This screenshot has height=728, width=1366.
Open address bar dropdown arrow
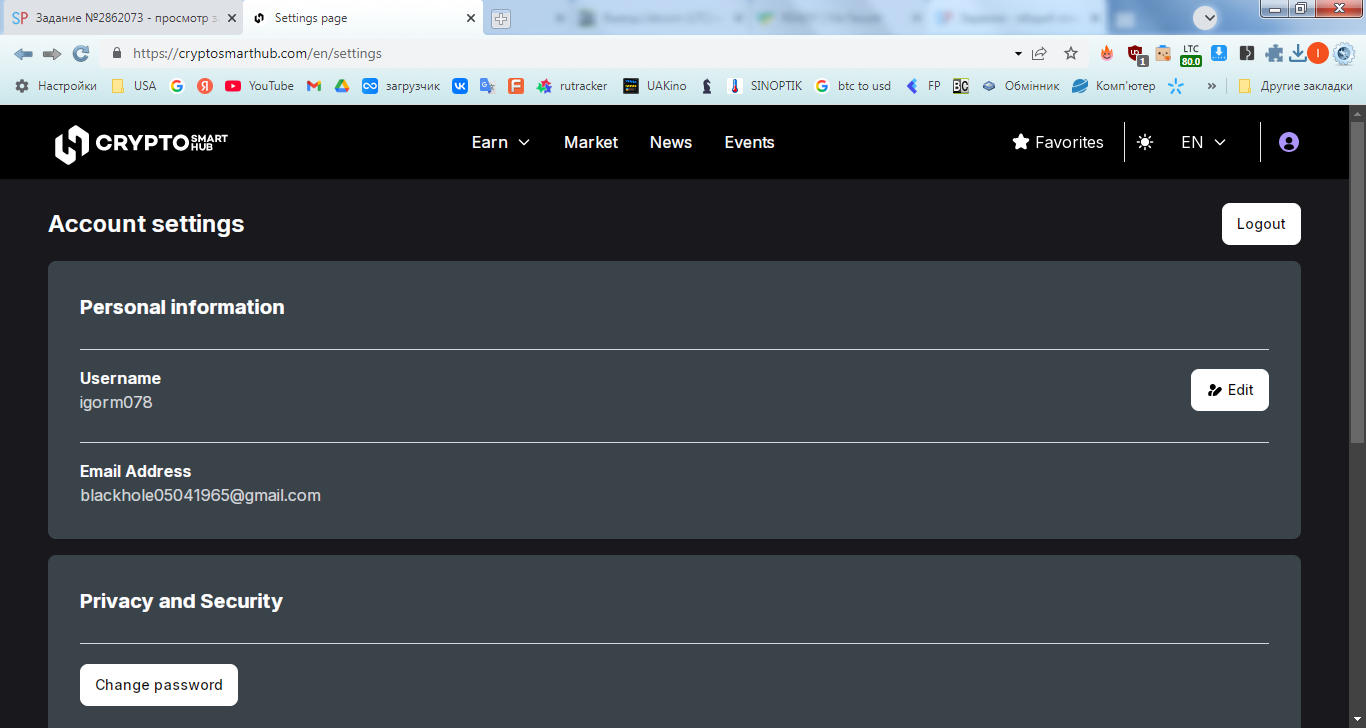(x=1018, y=53)
